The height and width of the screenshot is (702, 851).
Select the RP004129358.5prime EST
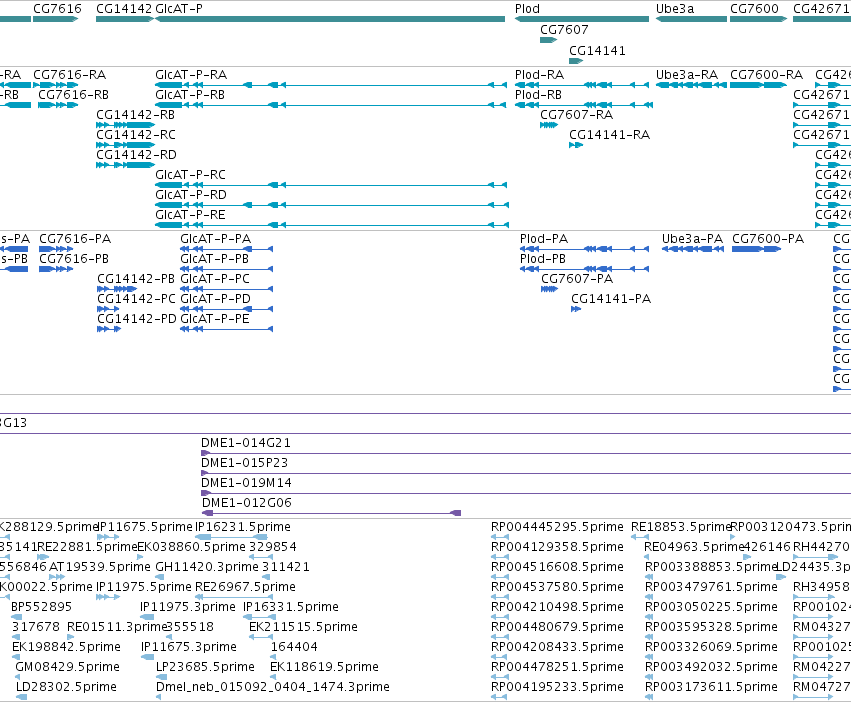[x=500, y=557]
